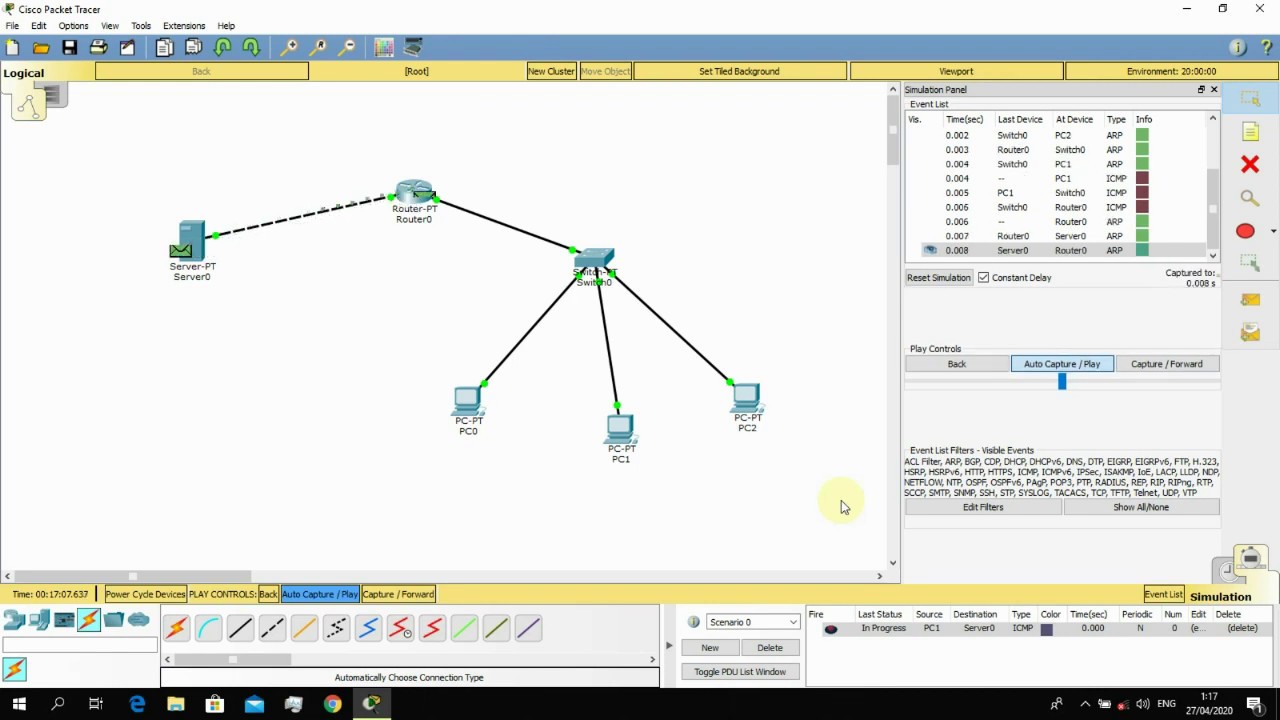Click New scenario button

click(710, 648)
